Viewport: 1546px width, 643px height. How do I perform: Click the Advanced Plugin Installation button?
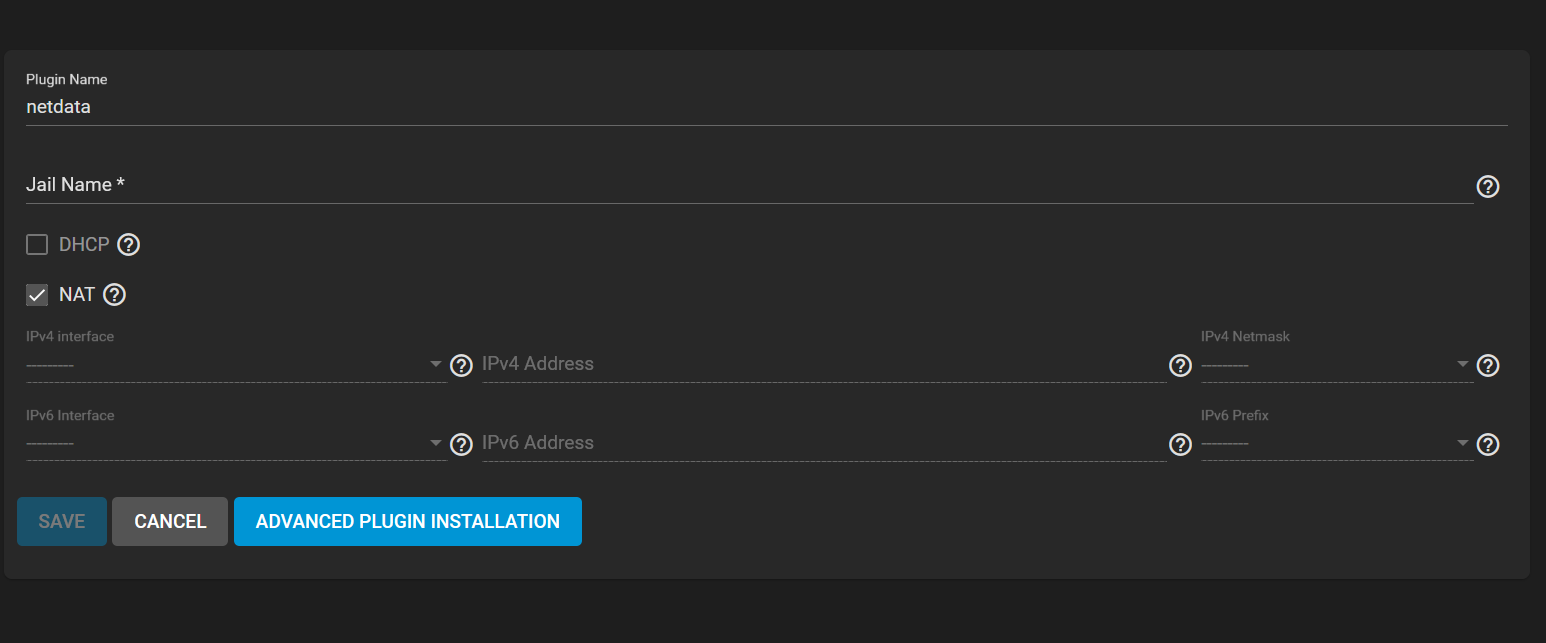point(408,521)
